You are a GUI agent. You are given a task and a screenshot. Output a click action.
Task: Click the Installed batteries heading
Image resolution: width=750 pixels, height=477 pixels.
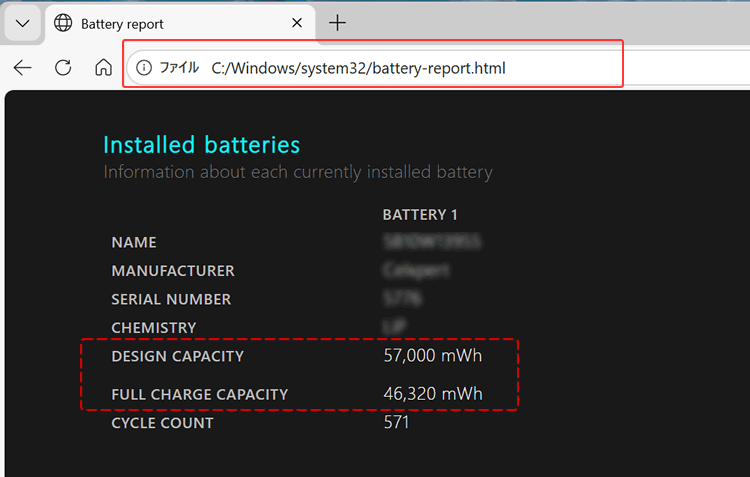[201, 145]
